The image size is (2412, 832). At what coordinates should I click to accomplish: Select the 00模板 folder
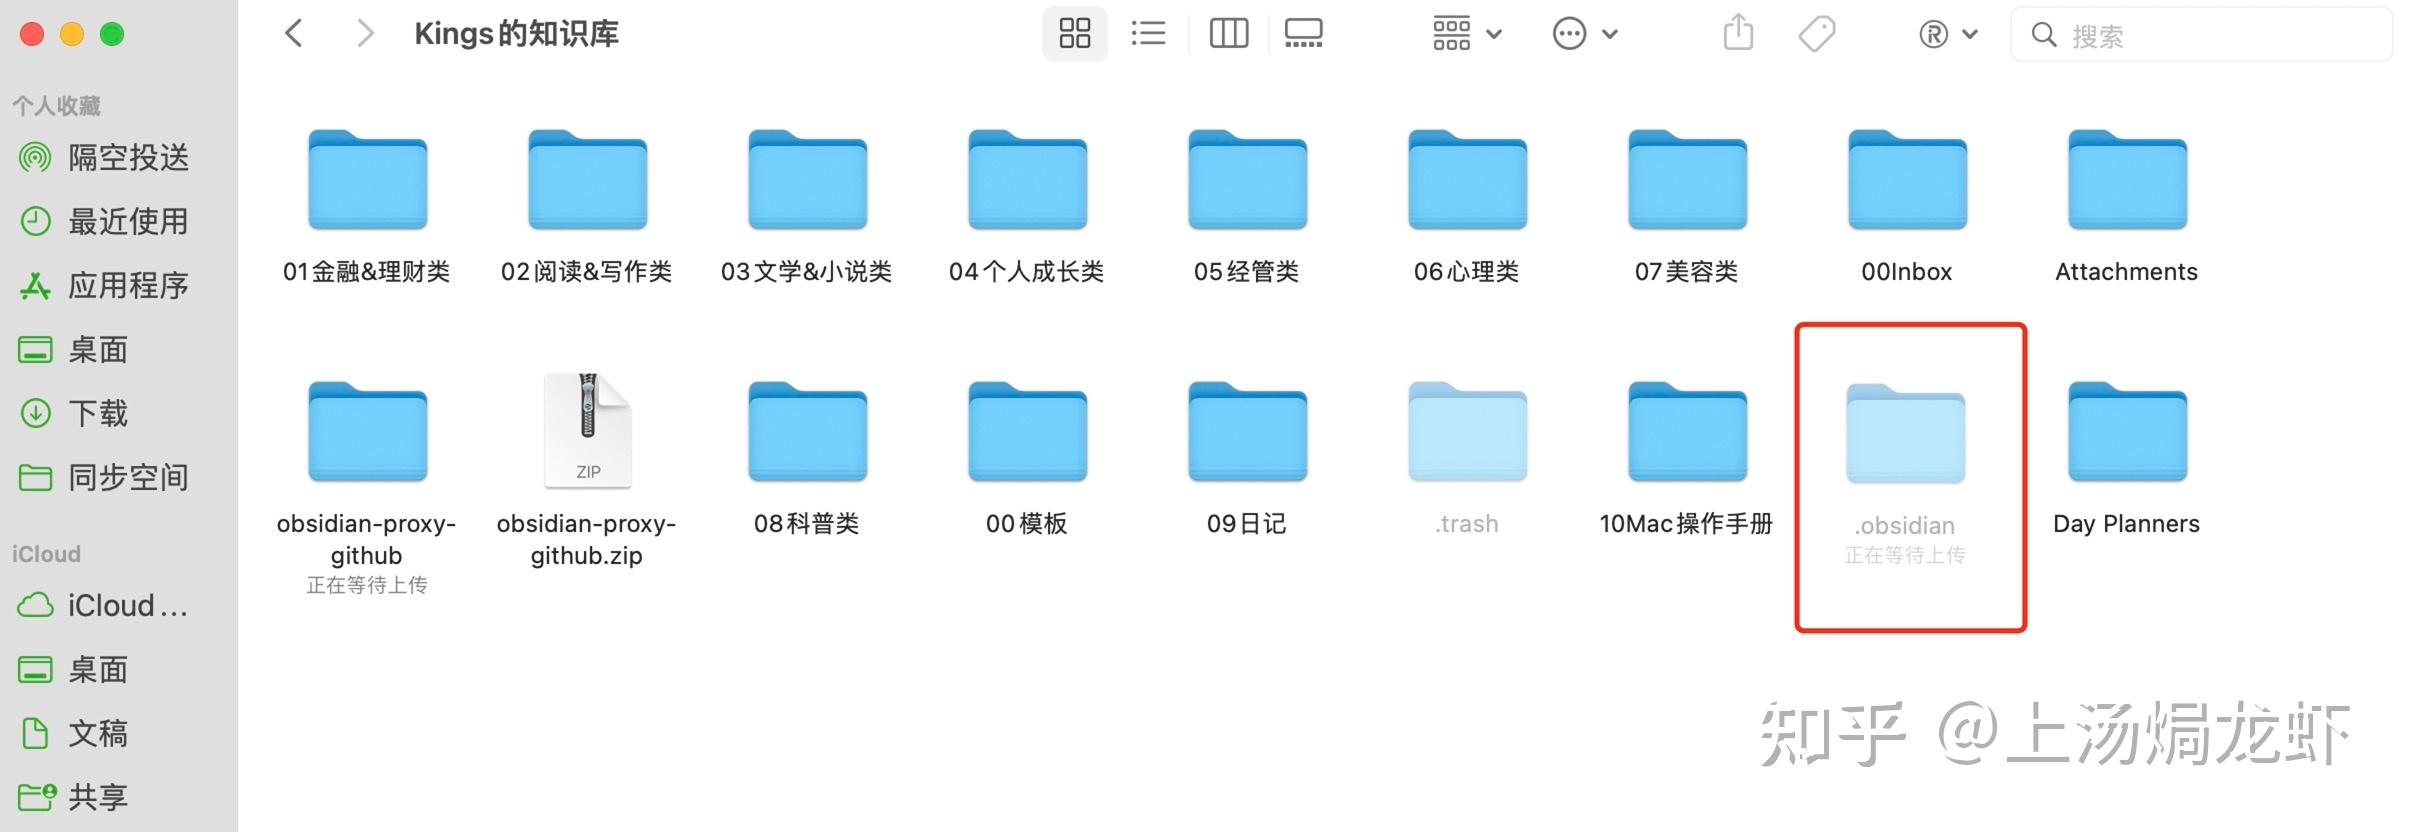[1027, 433]
